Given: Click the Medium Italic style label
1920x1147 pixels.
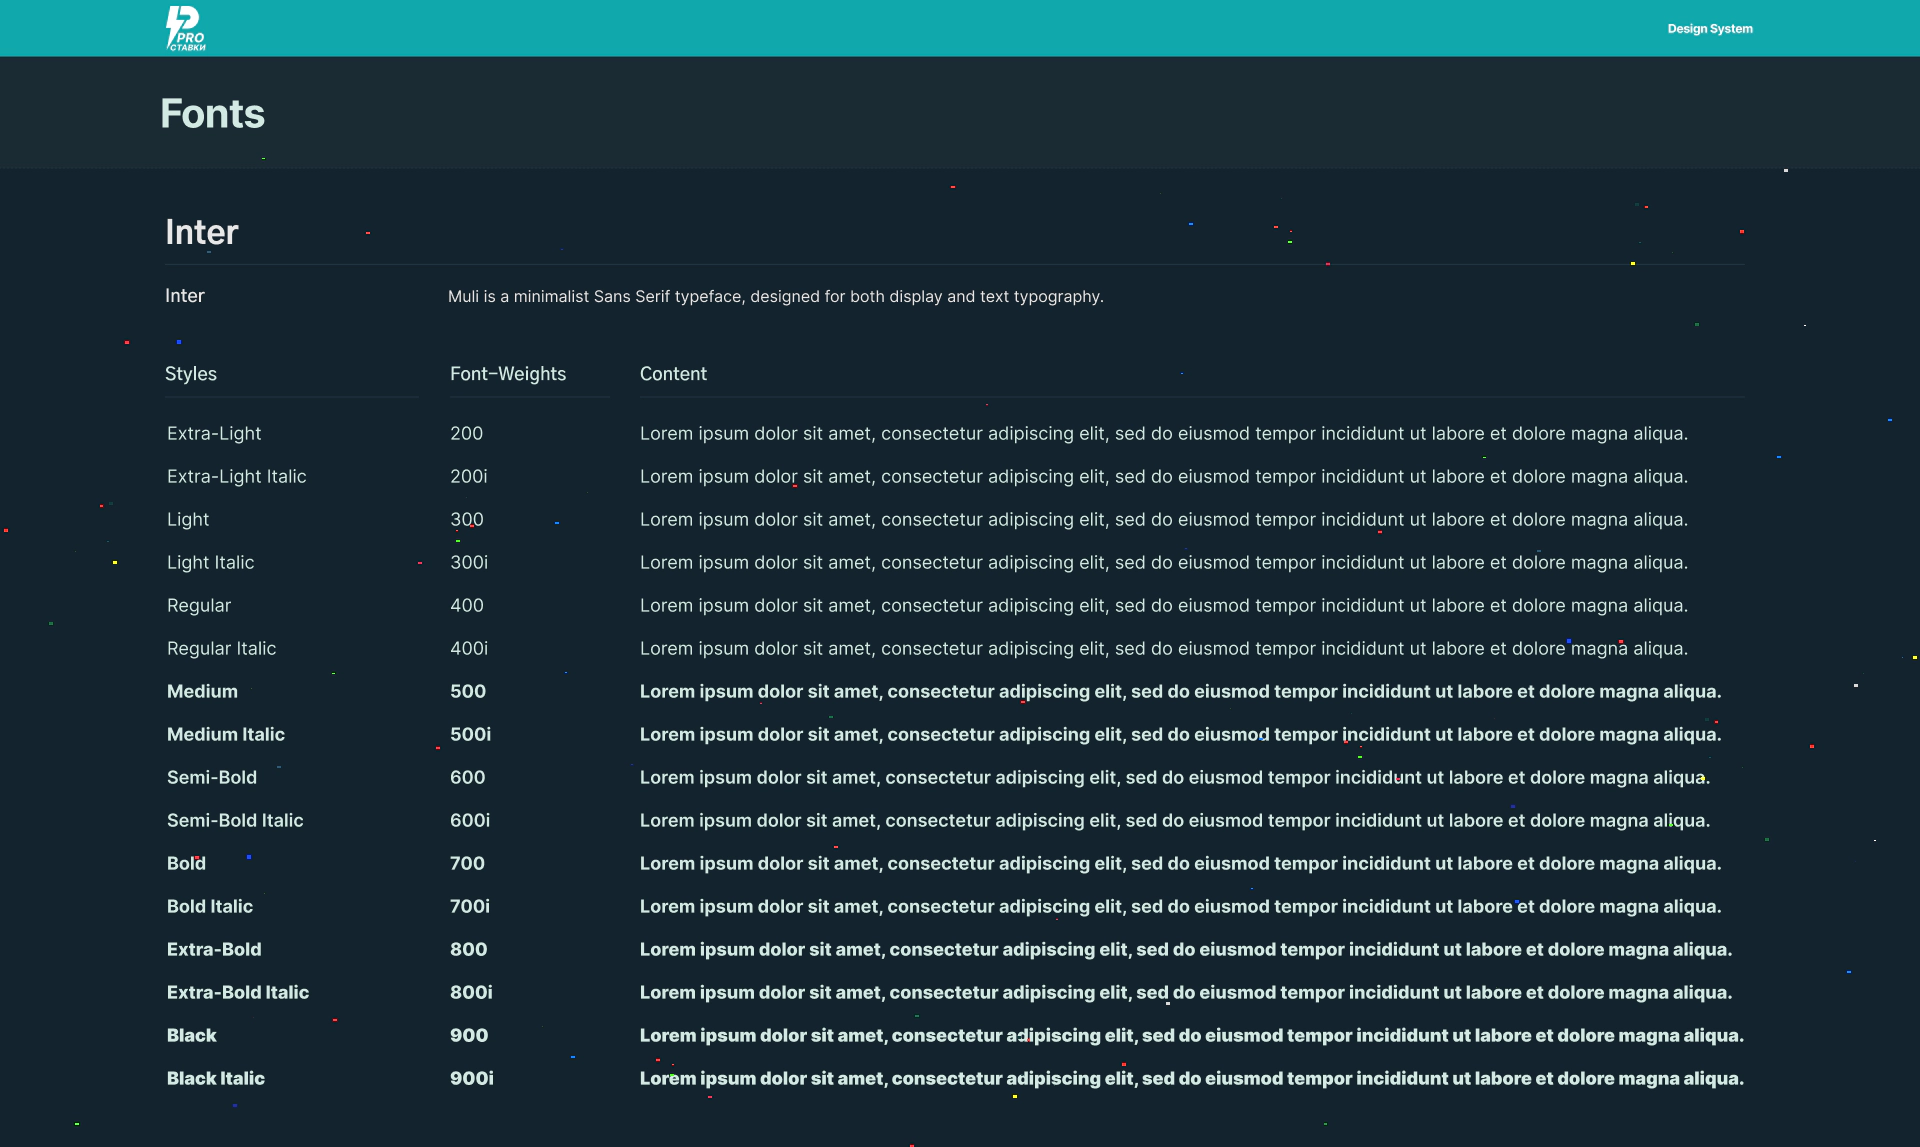Looking at the screenshot, I should (x=225, y=735).
